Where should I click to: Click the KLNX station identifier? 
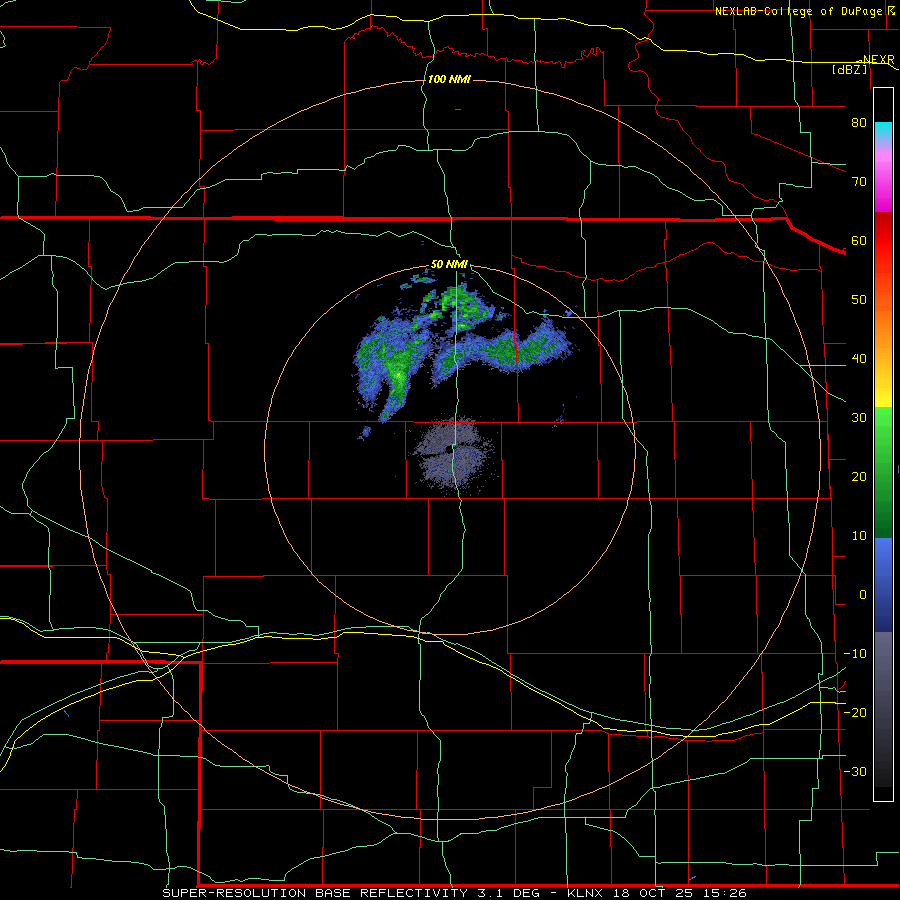click(x=587, y=893)
